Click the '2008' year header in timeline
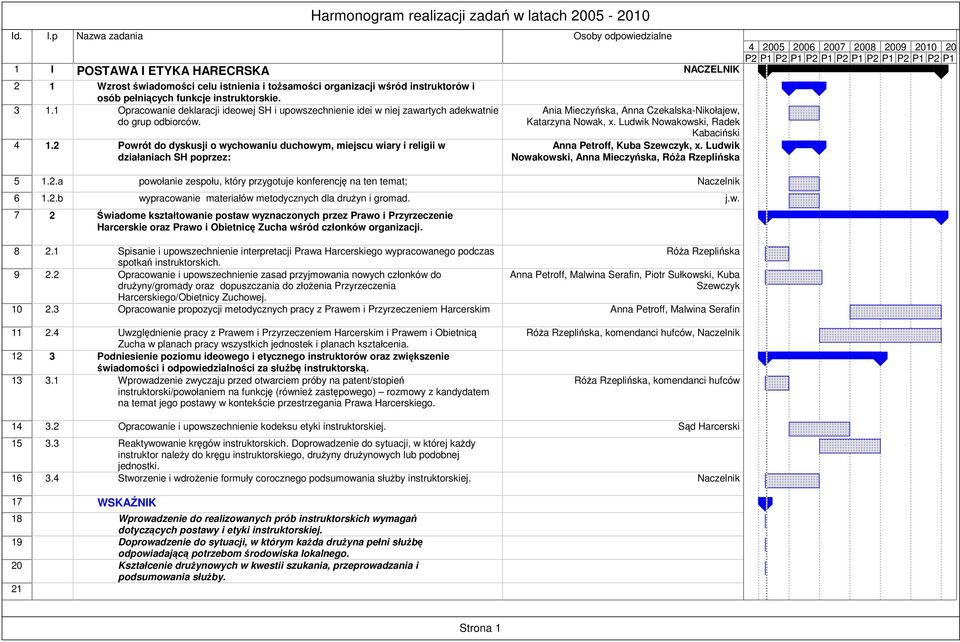The width and height of the screenshot is (960, 642). tap(864, 47)
